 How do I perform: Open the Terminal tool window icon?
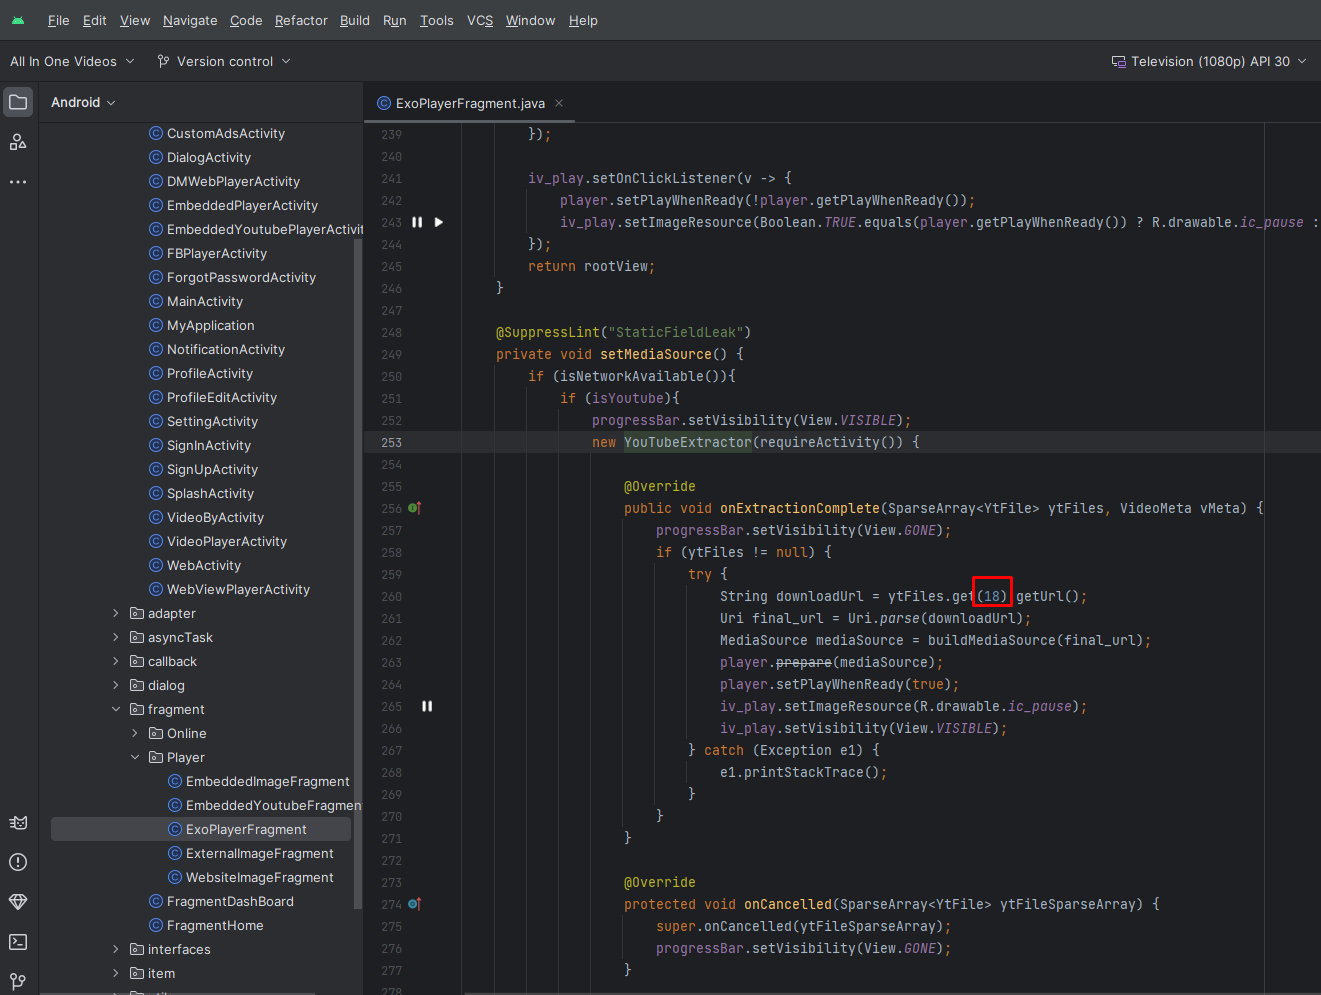(x=18, y=942)
